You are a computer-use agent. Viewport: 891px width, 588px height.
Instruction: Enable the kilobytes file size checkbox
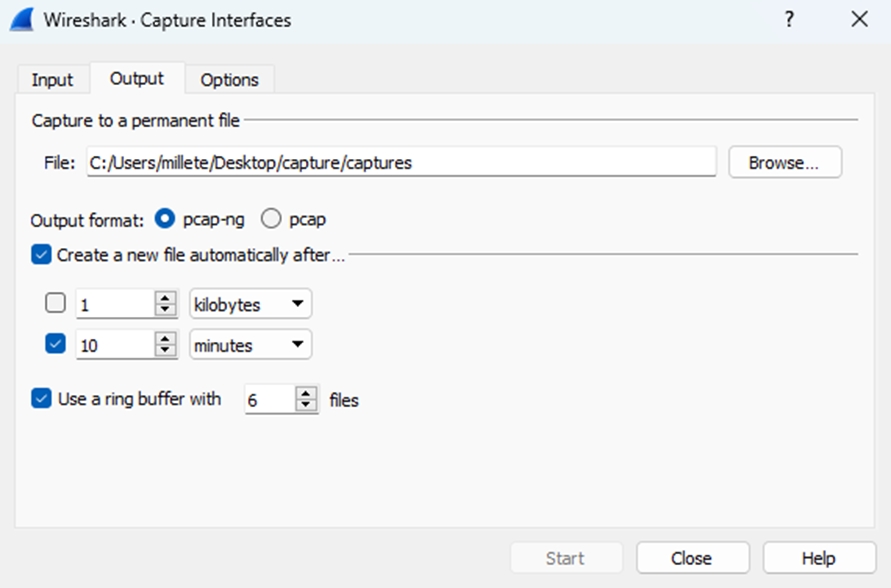click(55, 303)
